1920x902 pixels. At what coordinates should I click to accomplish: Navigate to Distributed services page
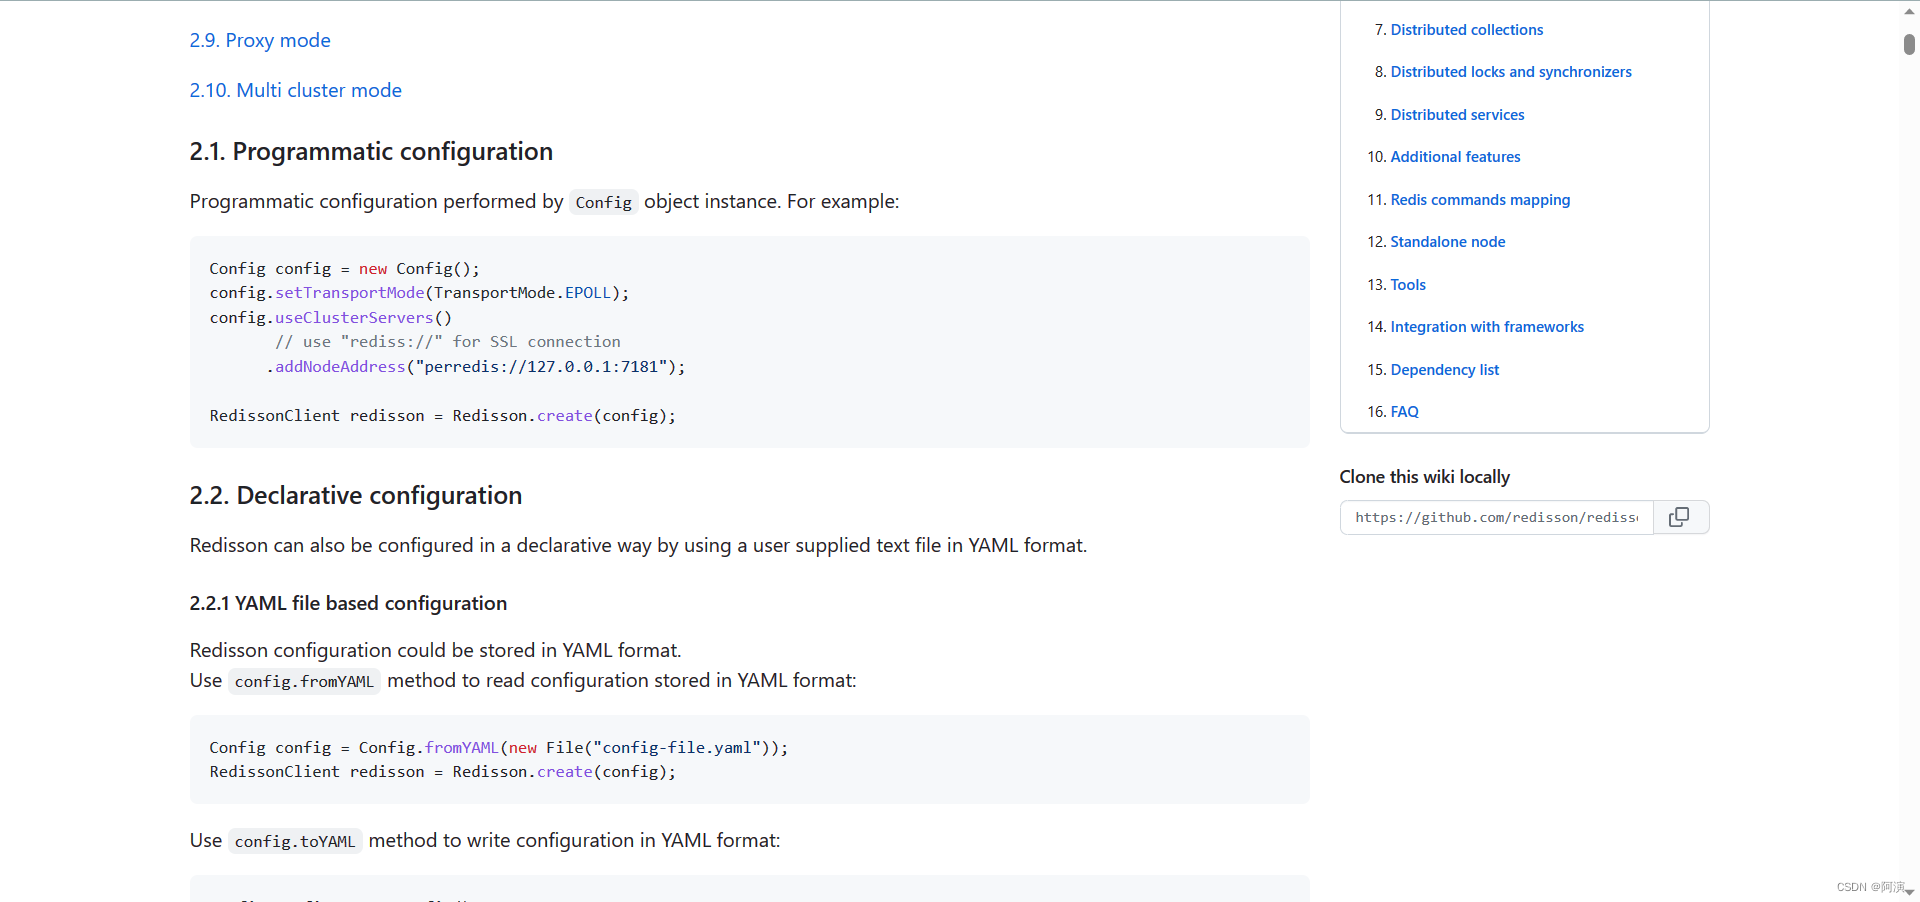tap(1457, 115)
